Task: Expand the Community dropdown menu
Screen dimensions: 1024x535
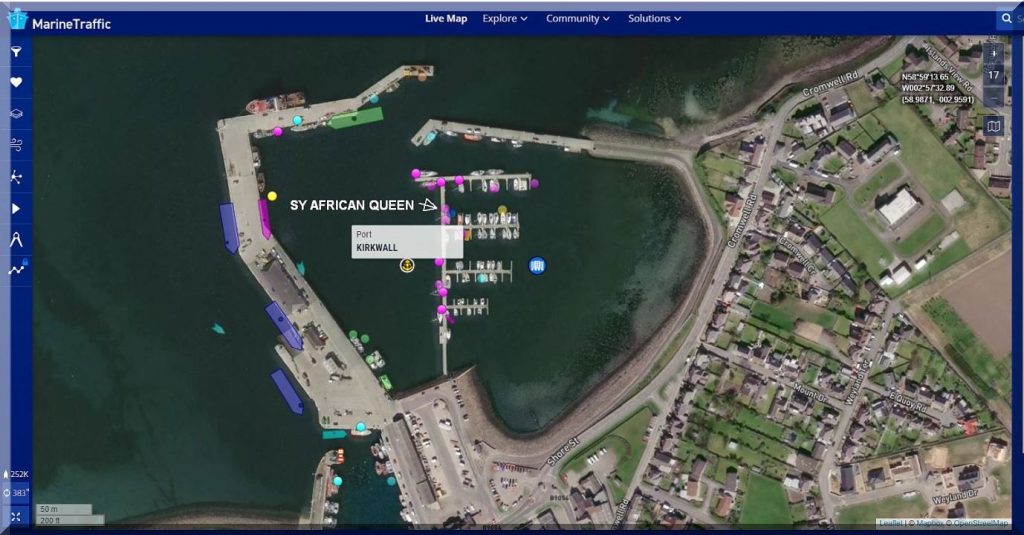Action: [578, 18]
